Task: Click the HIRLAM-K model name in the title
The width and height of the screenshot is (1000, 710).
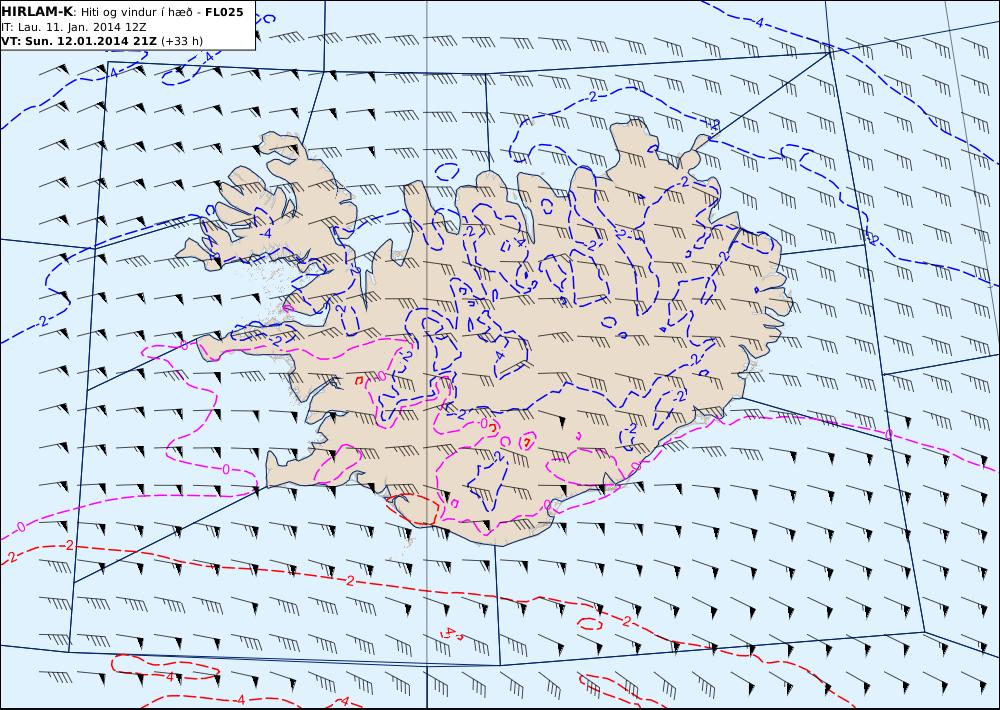Action: pos(38,12)
